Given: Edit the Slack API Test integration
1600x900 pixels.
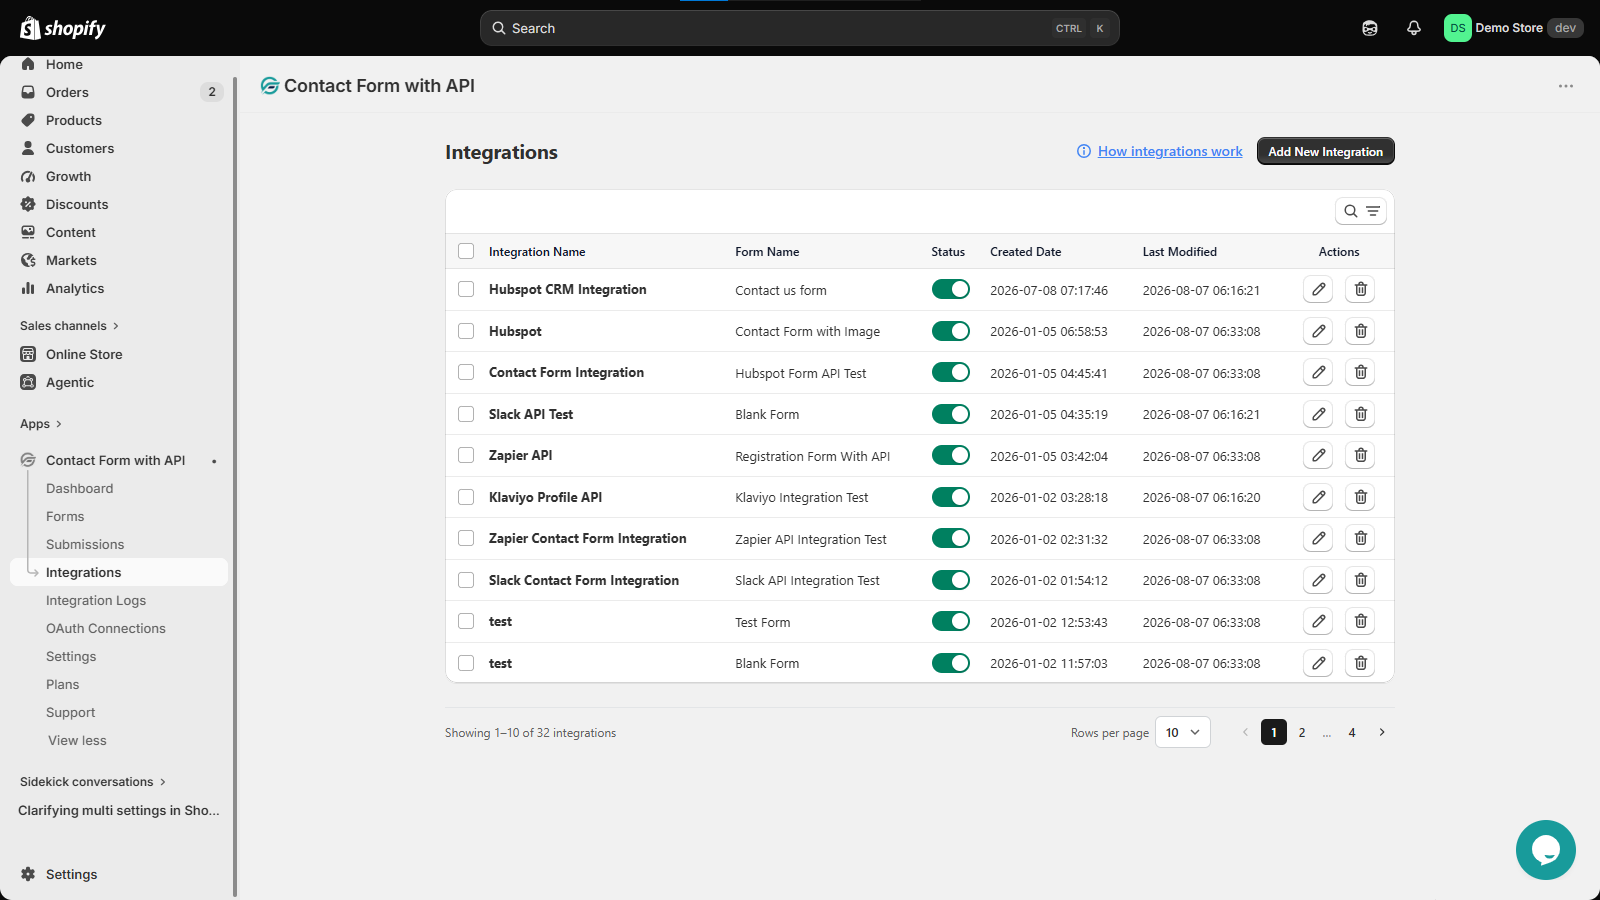Looking at the screenshot, I should pos(1318,414).
